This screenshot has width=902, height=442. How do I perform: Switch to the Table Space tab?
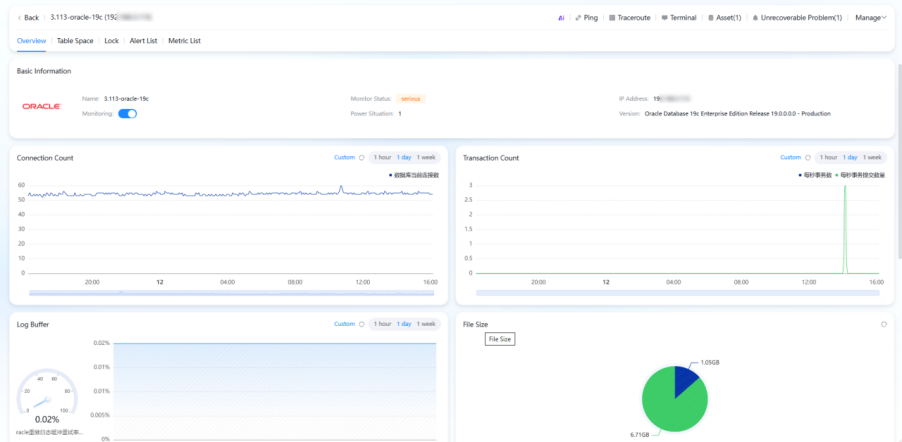pos(75,41)
